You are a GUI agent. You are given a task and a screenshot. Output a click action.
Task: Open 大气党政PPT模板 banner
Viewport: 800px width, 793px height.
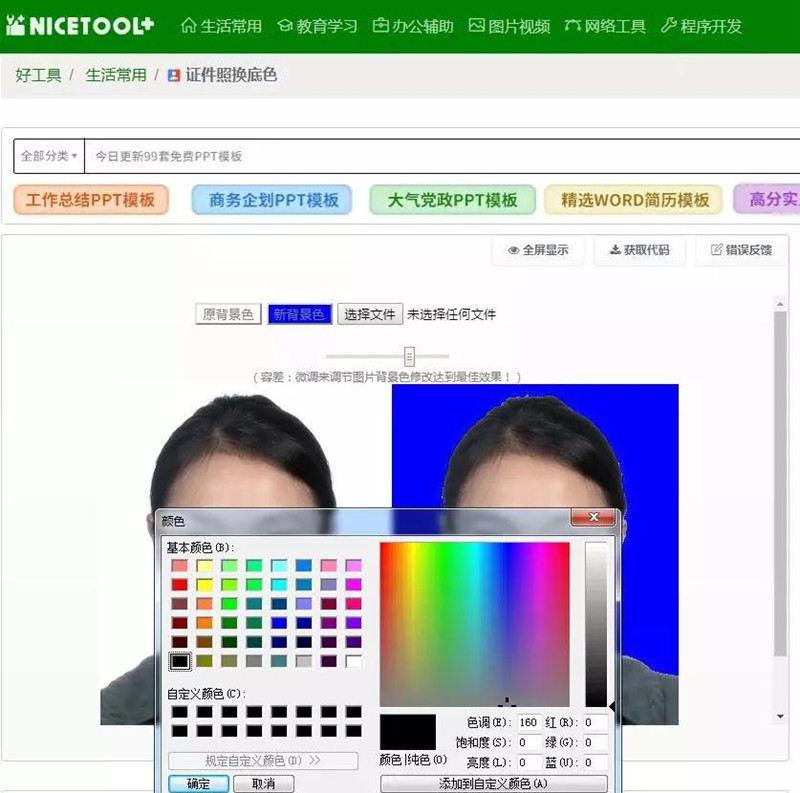452,200
